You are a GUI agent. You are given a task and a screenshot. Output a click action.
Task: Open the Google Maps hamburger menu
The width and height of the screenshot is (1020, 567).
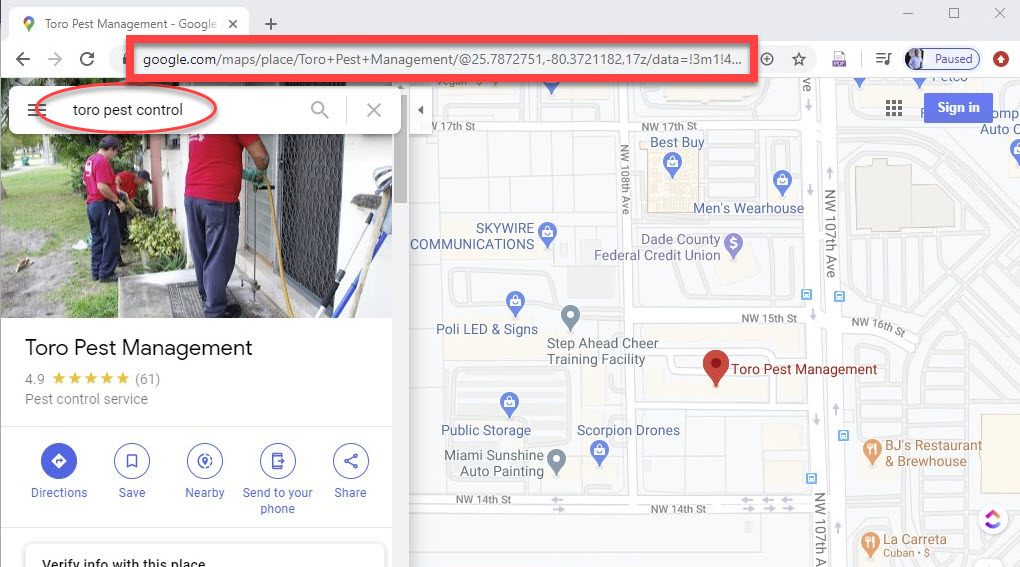tap(37, 110)
